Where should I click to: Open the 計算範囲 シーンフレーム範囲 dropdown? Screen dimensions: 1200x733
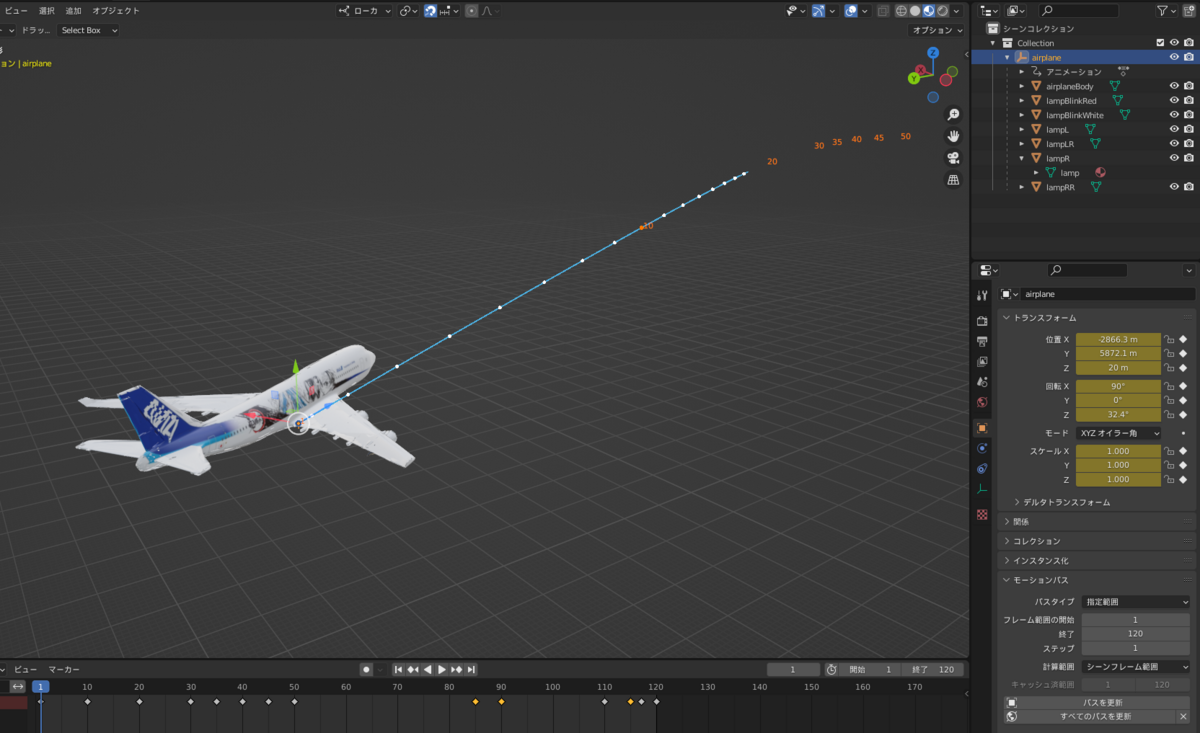click(x=1136, y=667)
